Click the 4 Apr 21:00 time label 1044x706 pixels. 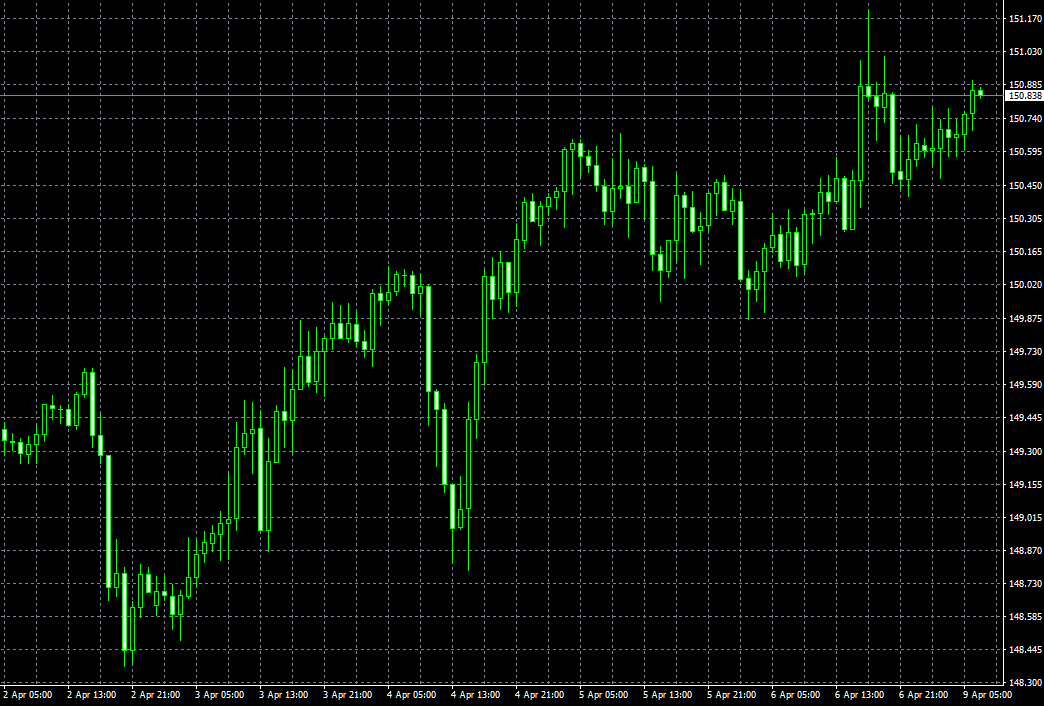(539, 695)
